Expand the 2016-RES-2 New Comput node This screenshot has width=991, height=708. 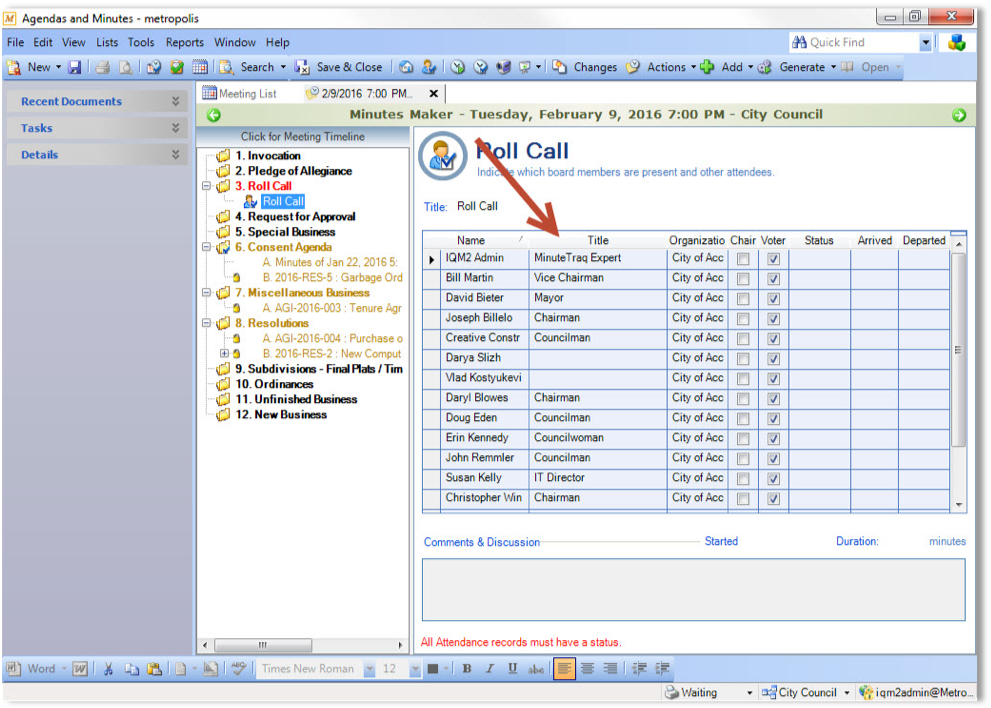coord(224,353)
